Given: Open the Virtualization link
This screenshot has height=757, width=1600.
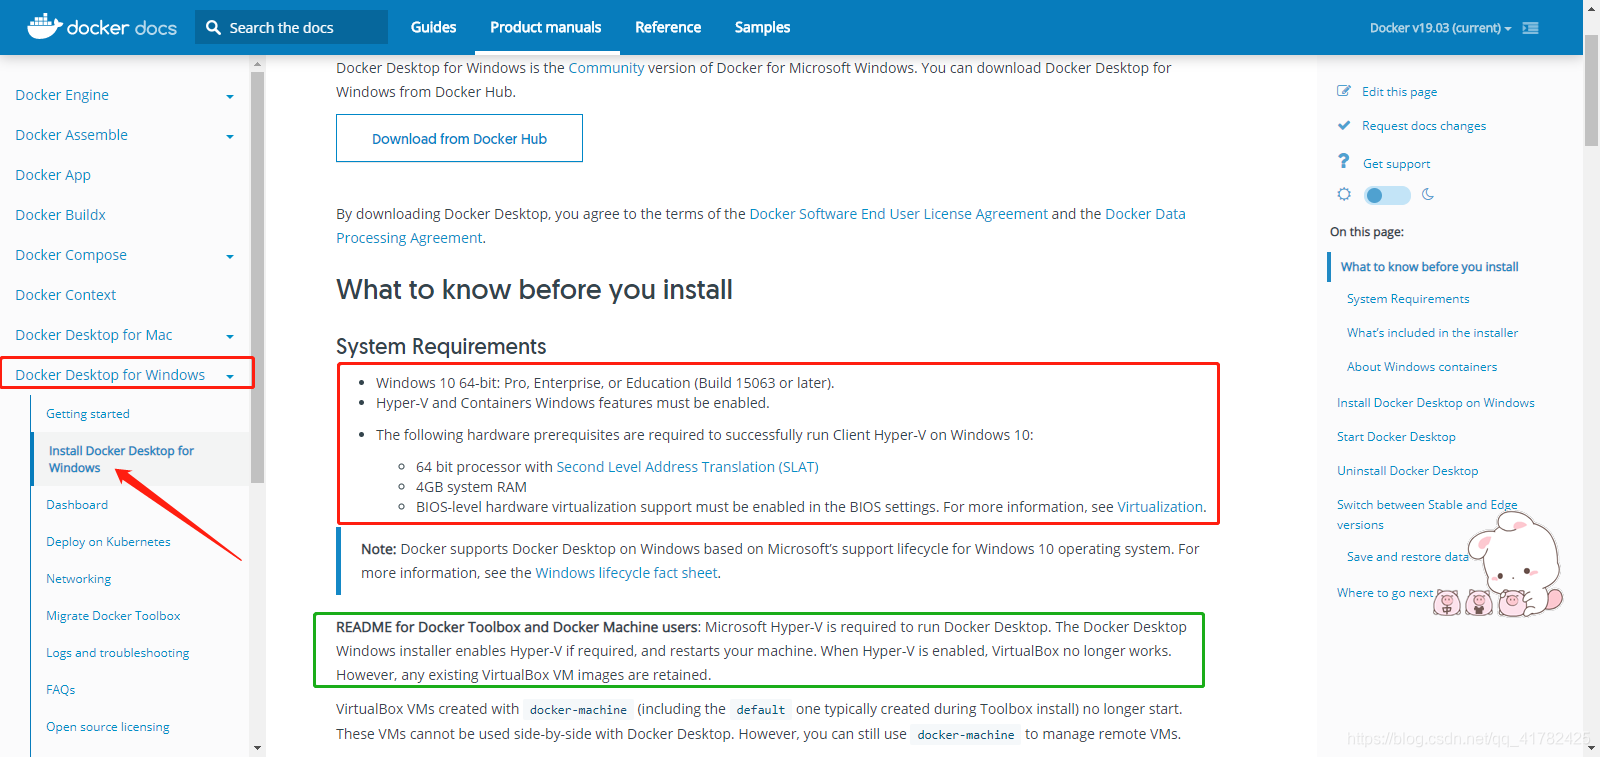Looking at the screenshot, I should click(1160, 507).
